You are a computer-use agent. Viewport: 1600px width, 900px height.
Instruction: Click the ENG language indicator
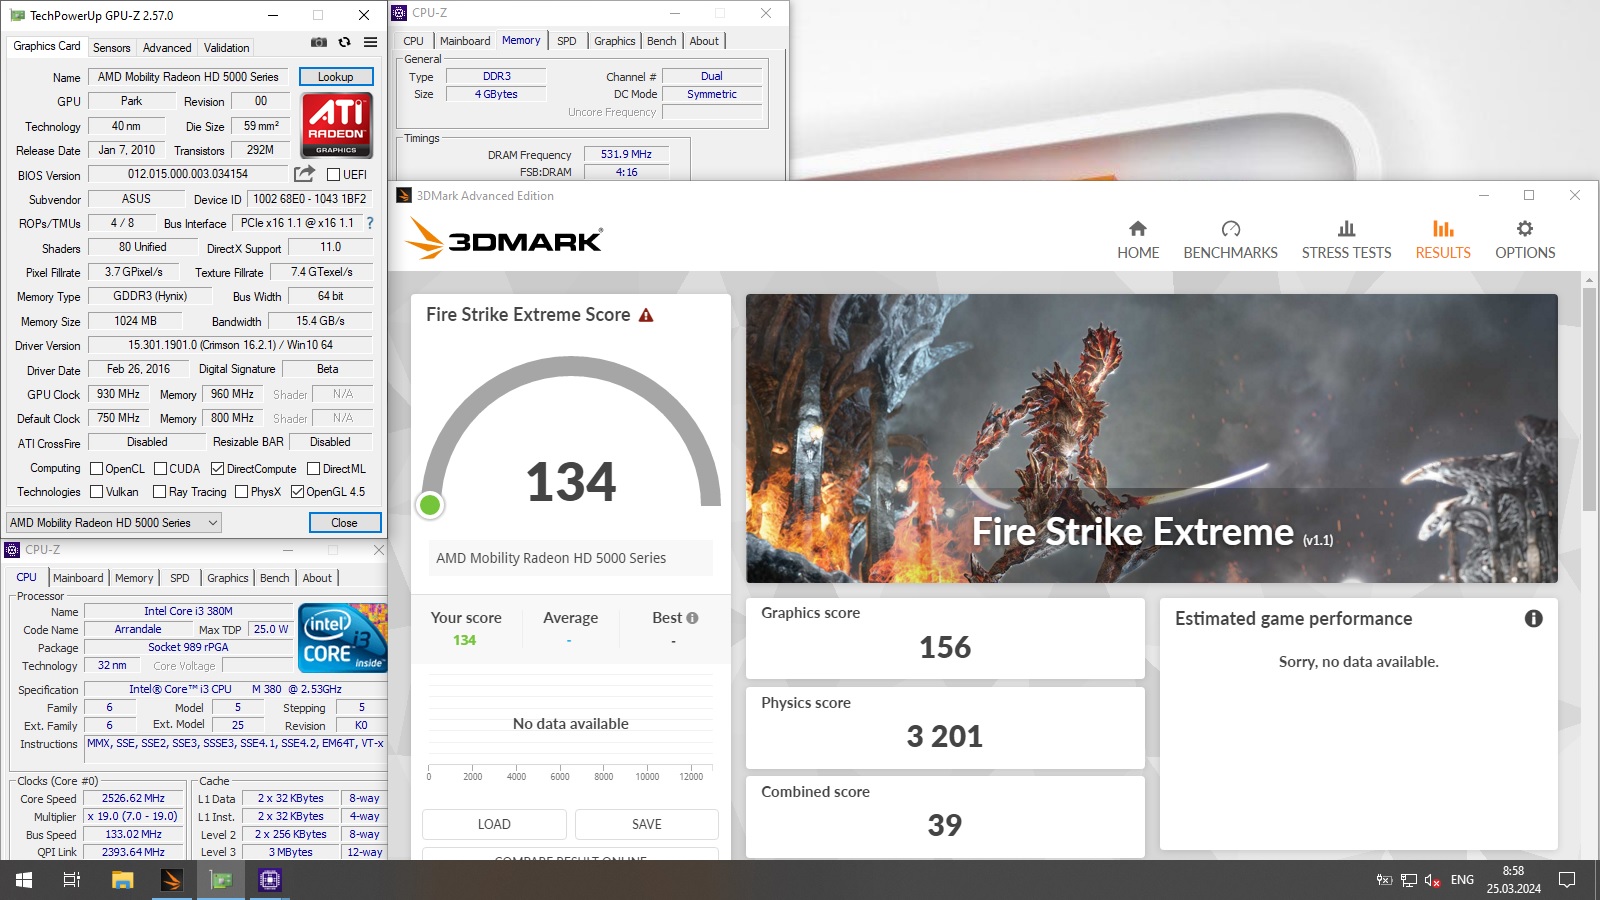pyautogui.click(x=1462, y=880)
